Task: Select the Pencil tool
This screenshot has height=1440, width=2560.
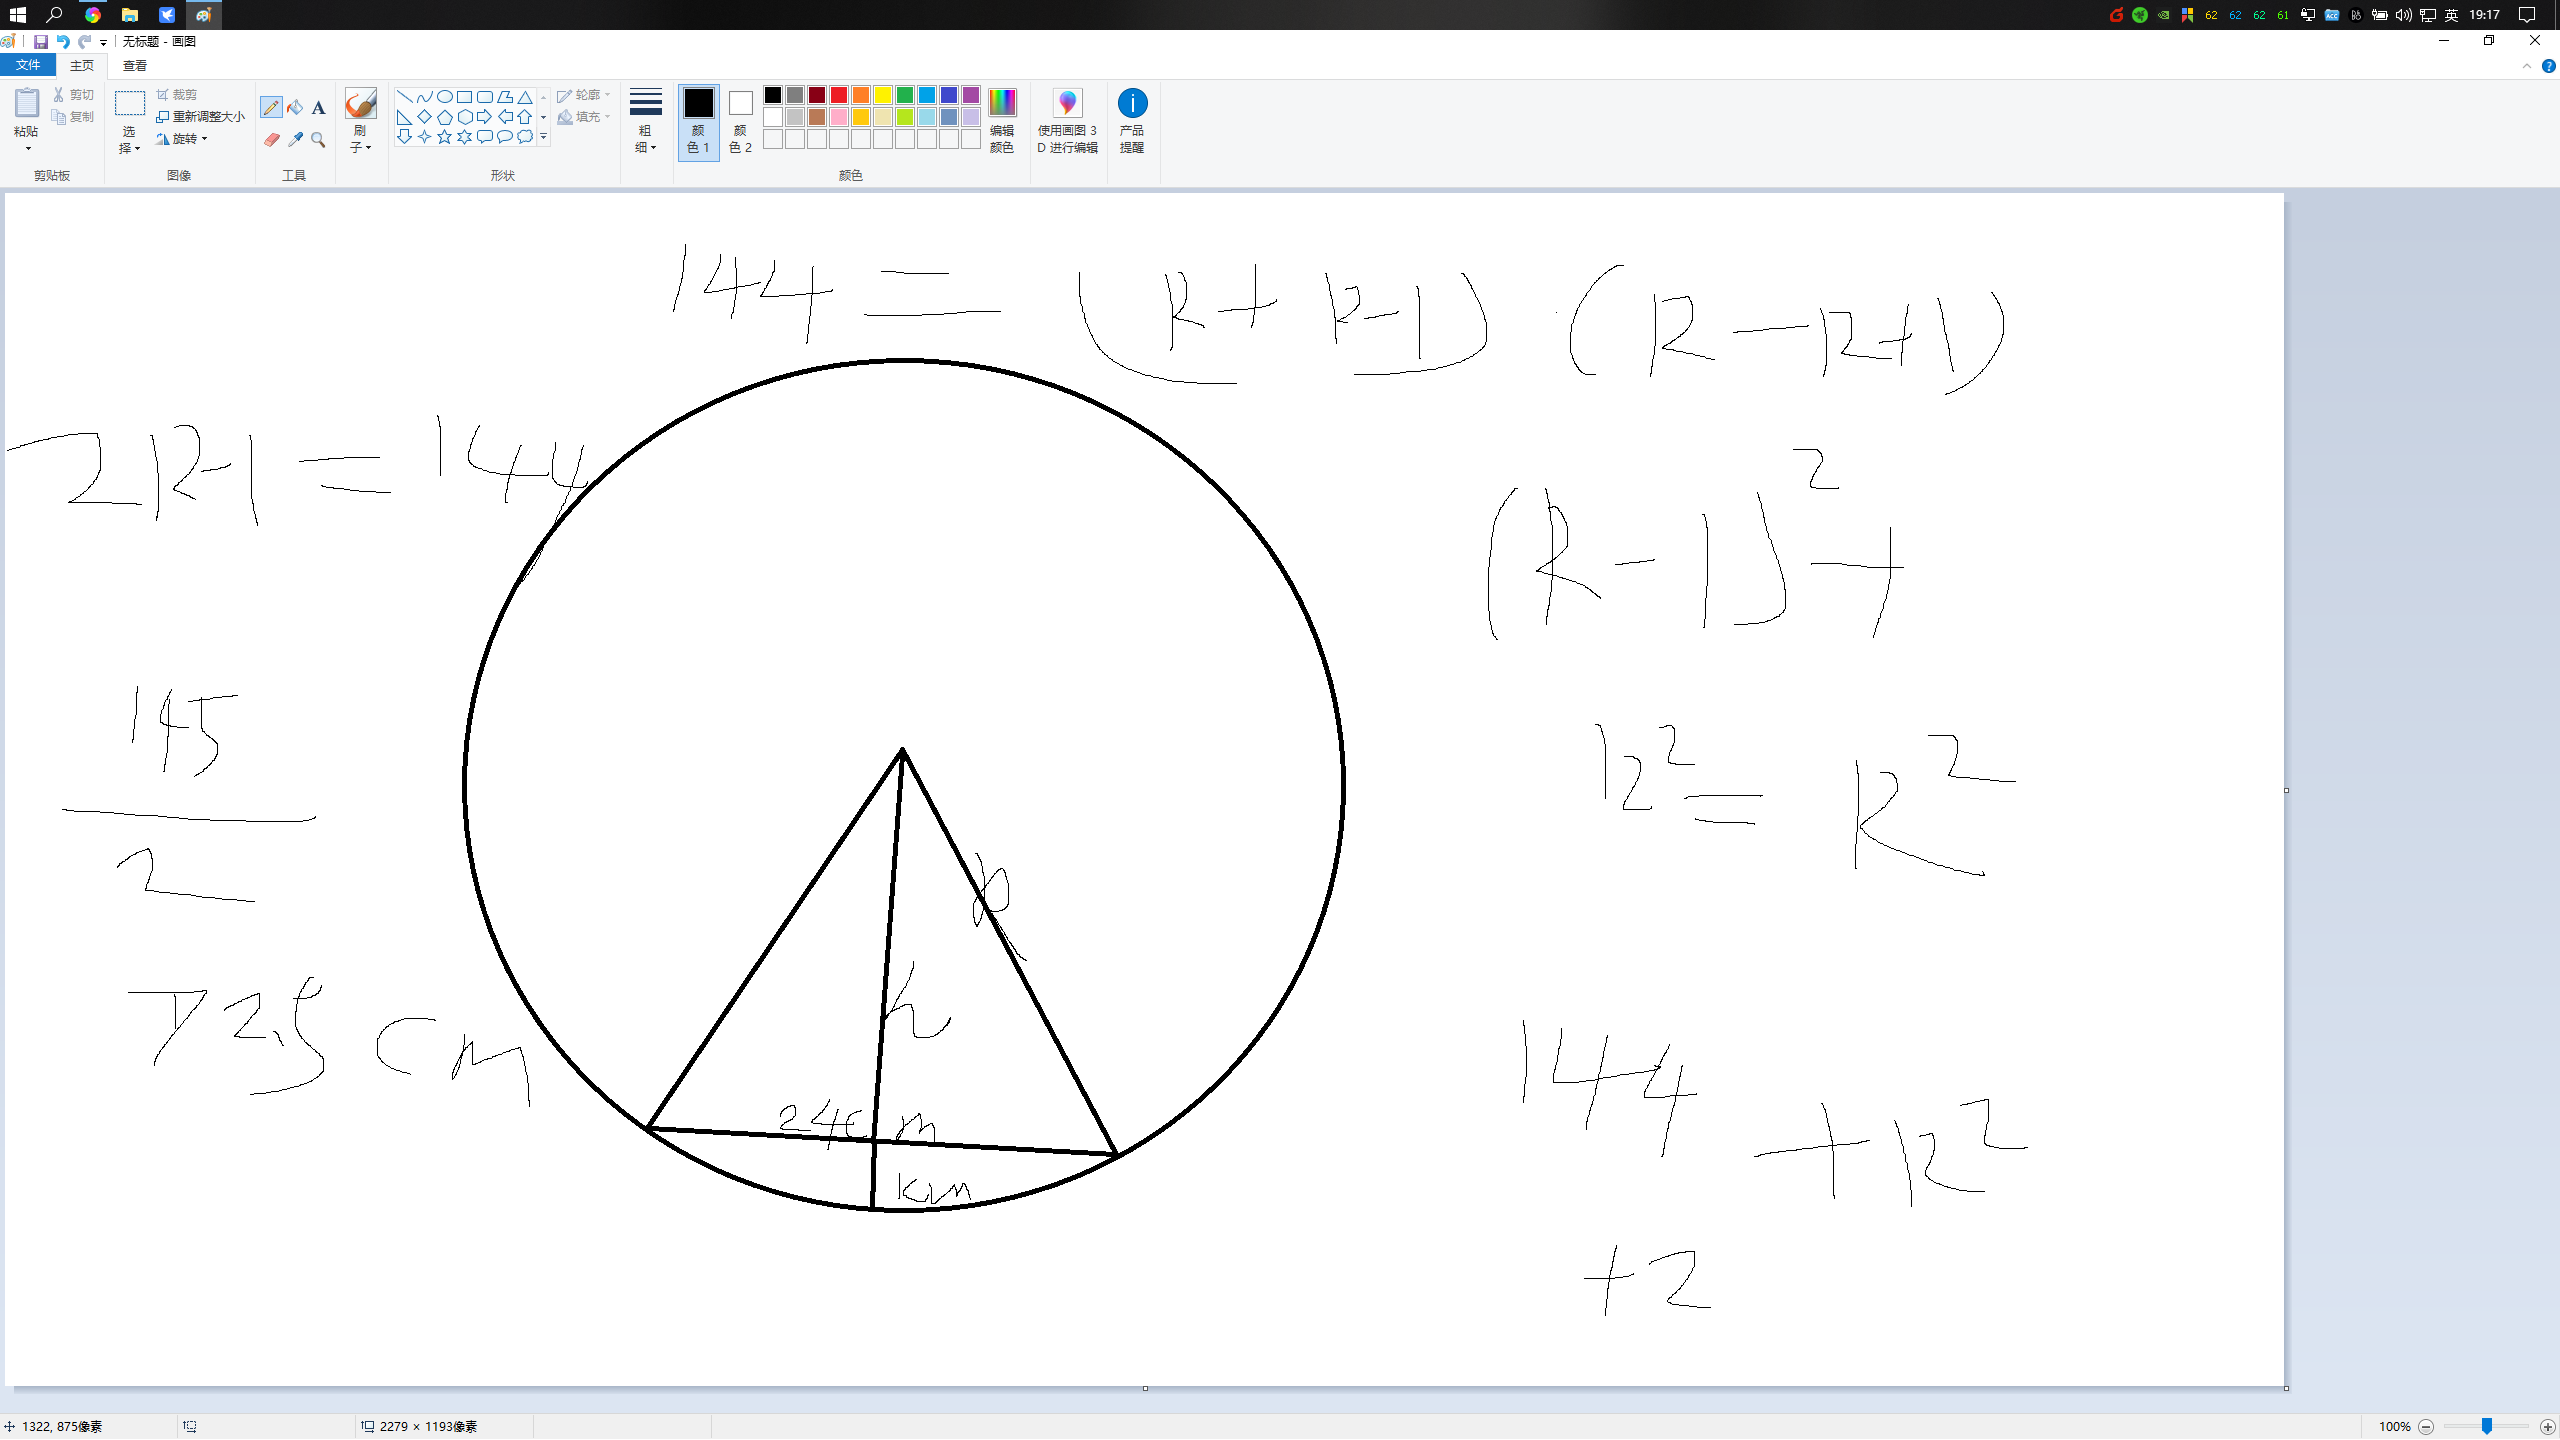Action: (271, 107)
